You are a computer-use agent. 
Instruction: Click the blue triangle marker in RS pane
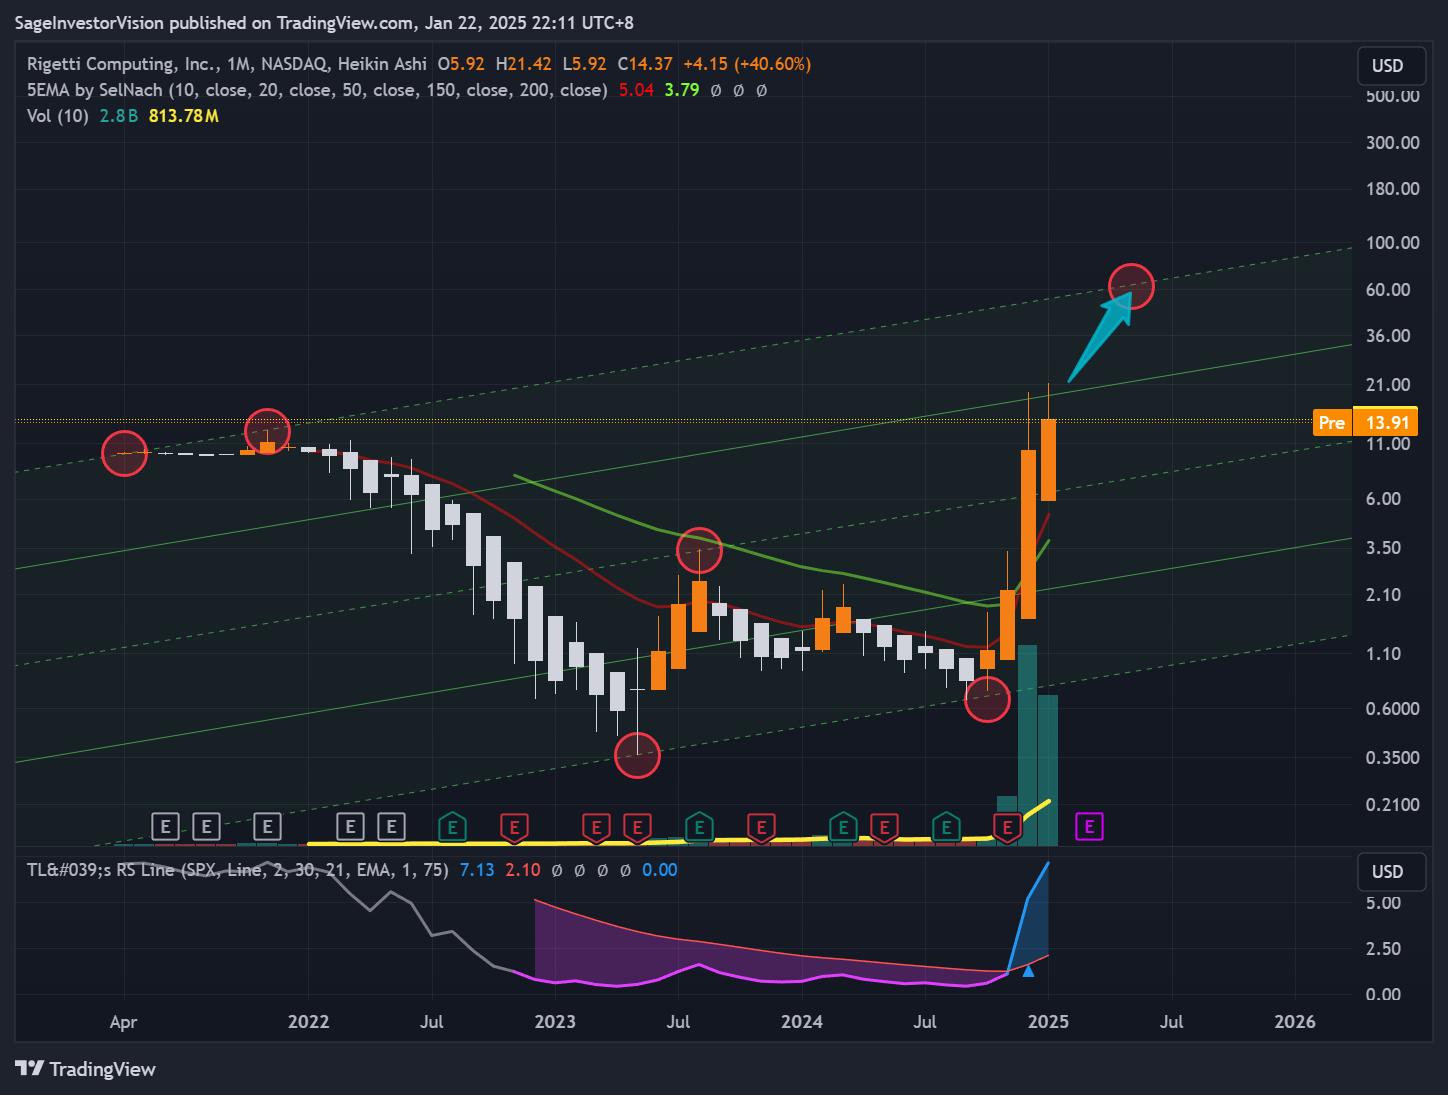[1028, 970]
